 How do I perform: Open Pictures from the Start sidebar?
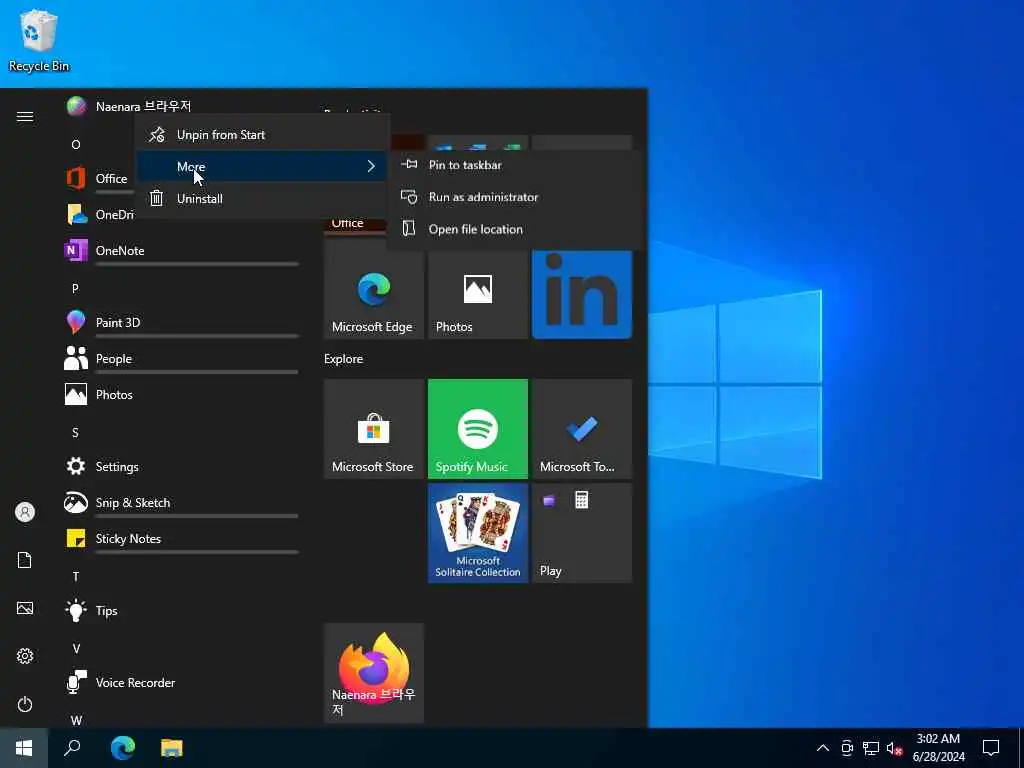click(25, 608)
